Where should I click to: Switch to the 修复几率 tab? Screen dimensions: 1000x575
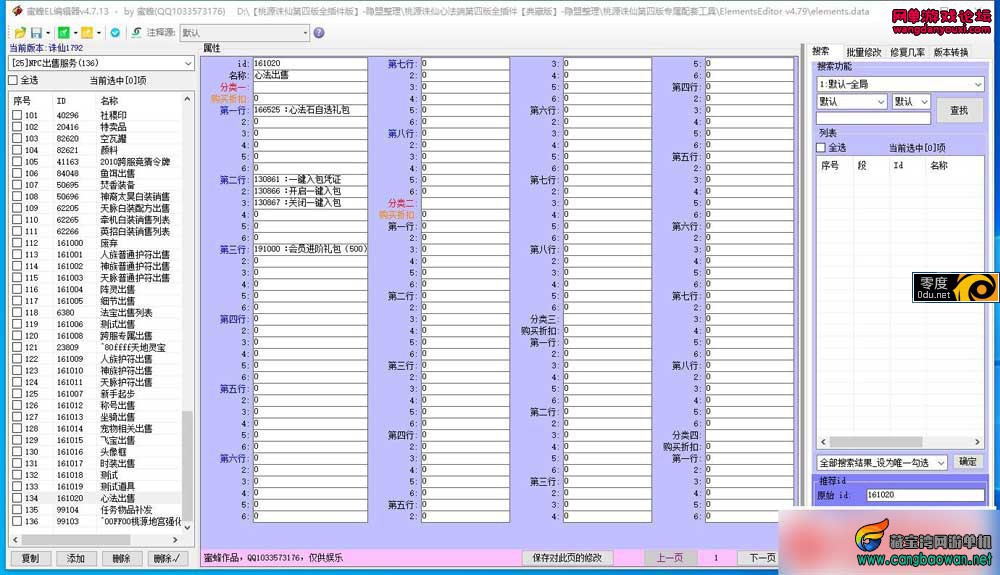[907, 52]
